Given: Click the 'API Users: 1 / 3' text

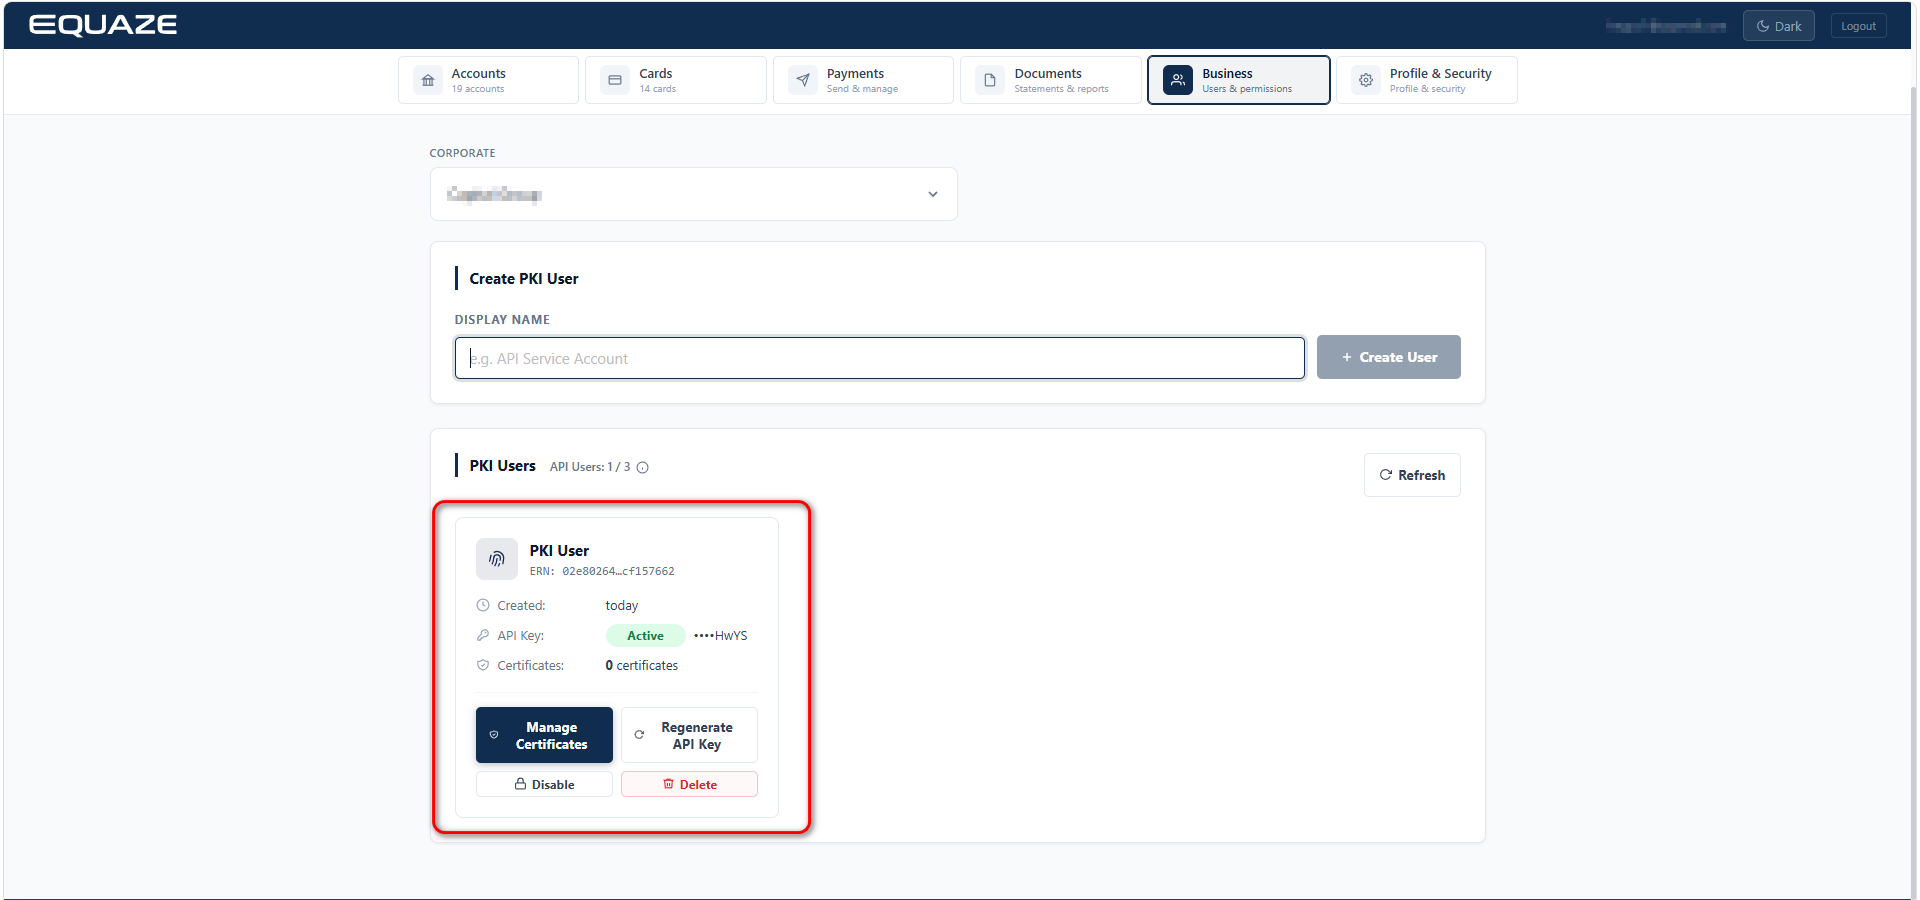Looking at the screenshot, I should (x=590, y=467).
